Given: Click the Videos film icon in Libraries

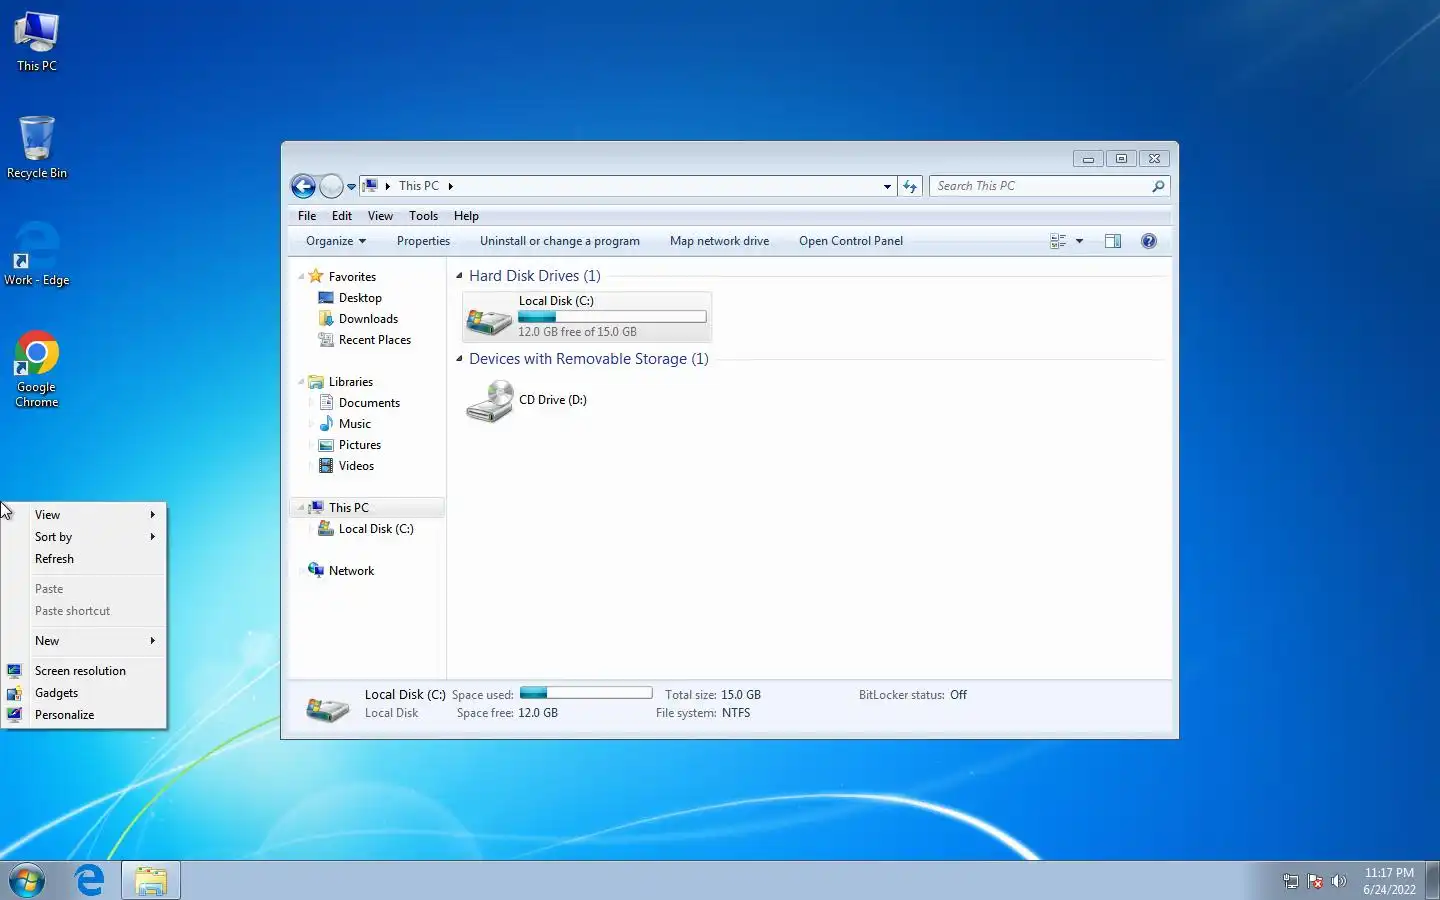Looking at the screenshot, I should tap(326, 466).
